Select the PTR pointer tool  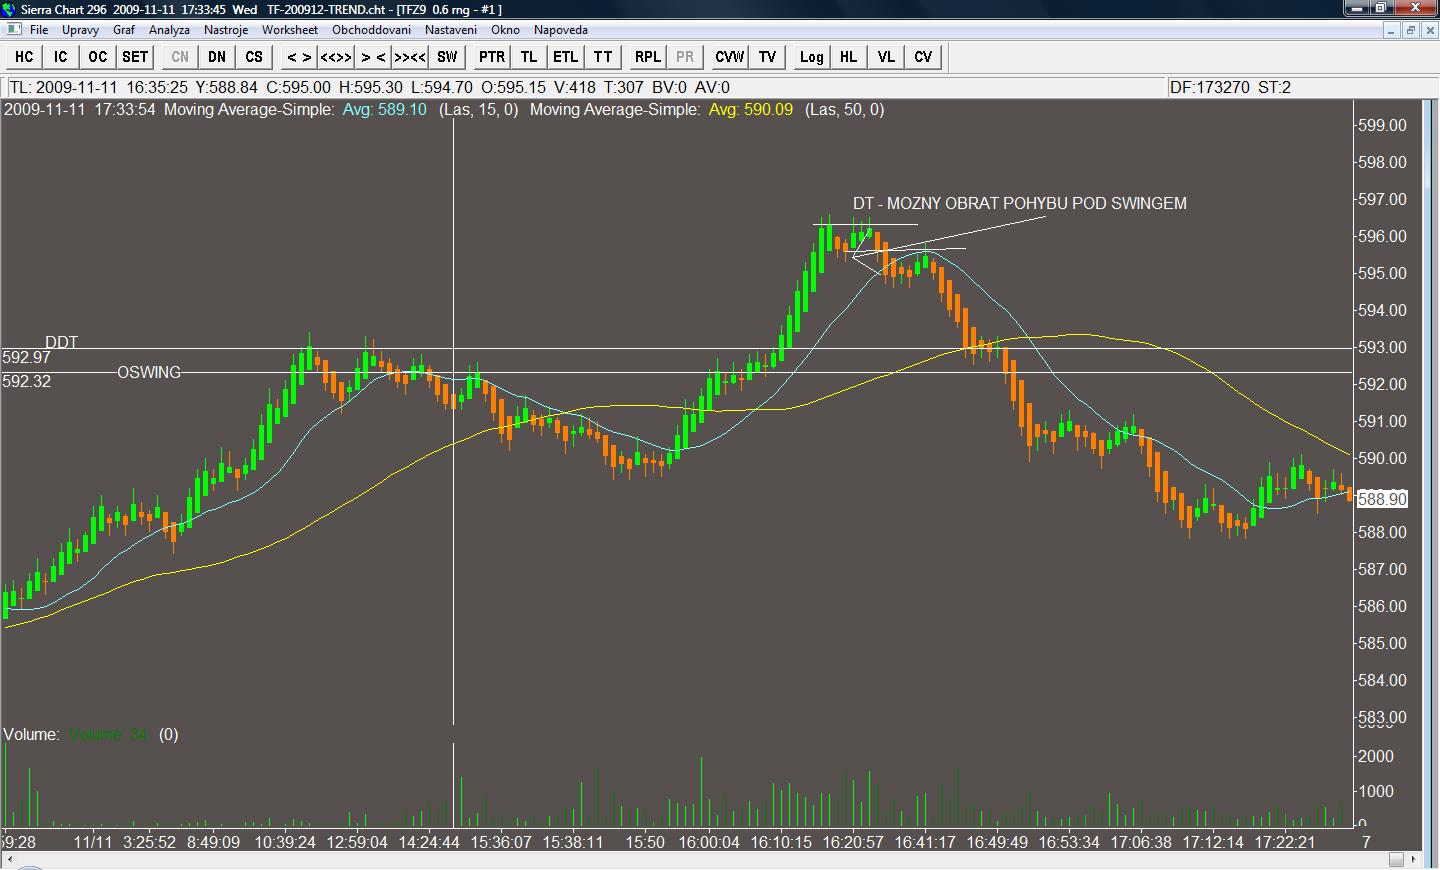[x=492, y=57]
